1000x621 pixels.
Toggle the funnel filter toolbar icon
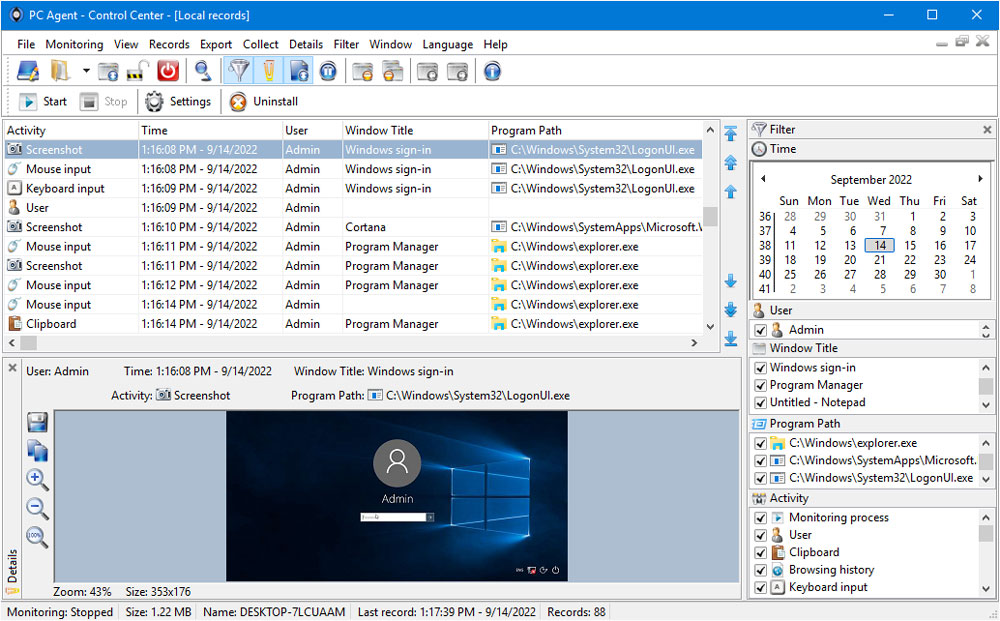[x=239, y=71]
